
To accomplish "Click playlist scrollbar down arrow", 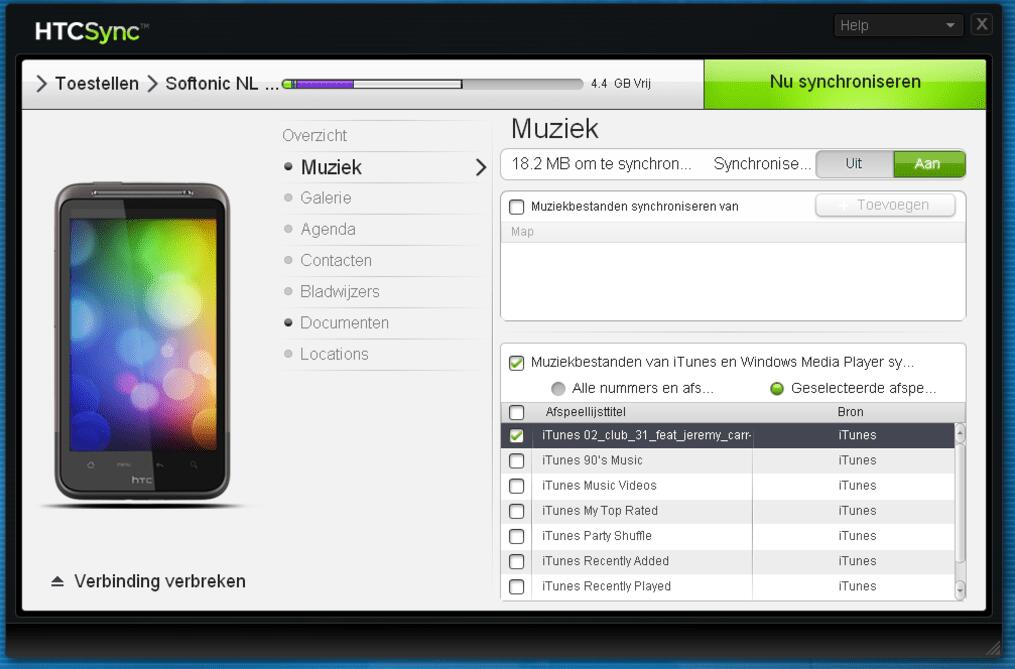I will [x=960, y=590].
